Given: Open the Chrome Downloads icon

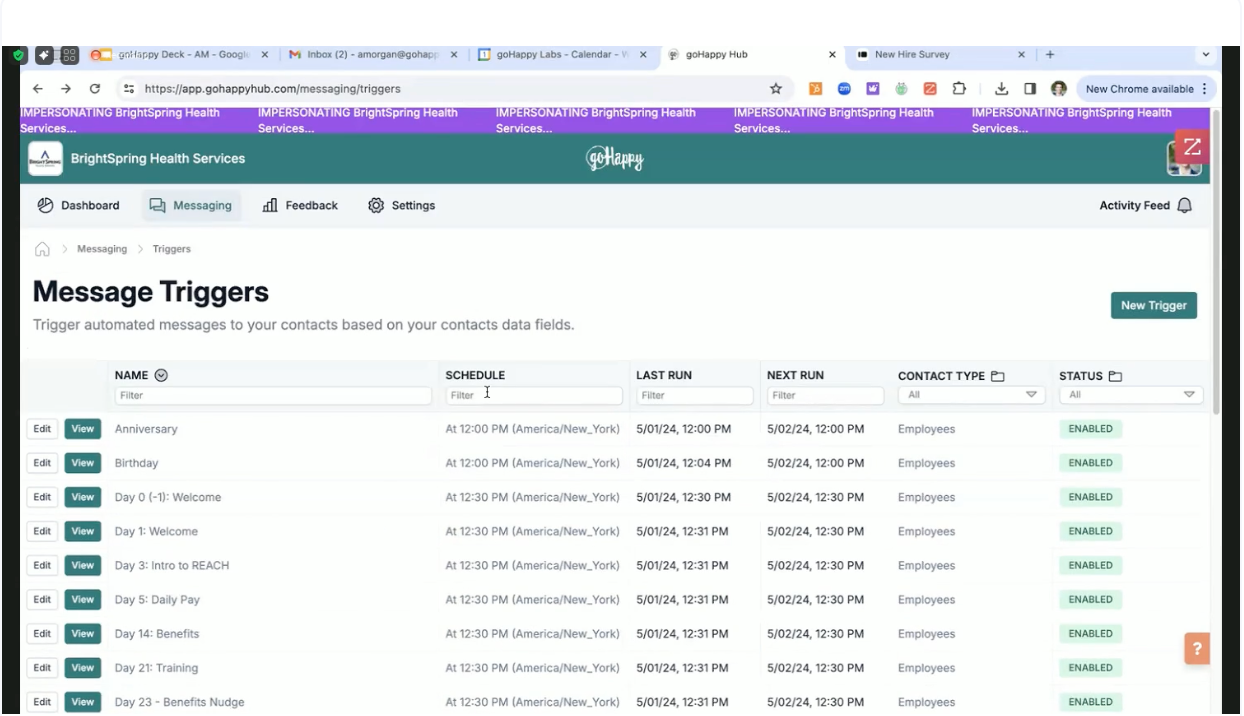Looking at the screenshot, I should pos(1001,88).
